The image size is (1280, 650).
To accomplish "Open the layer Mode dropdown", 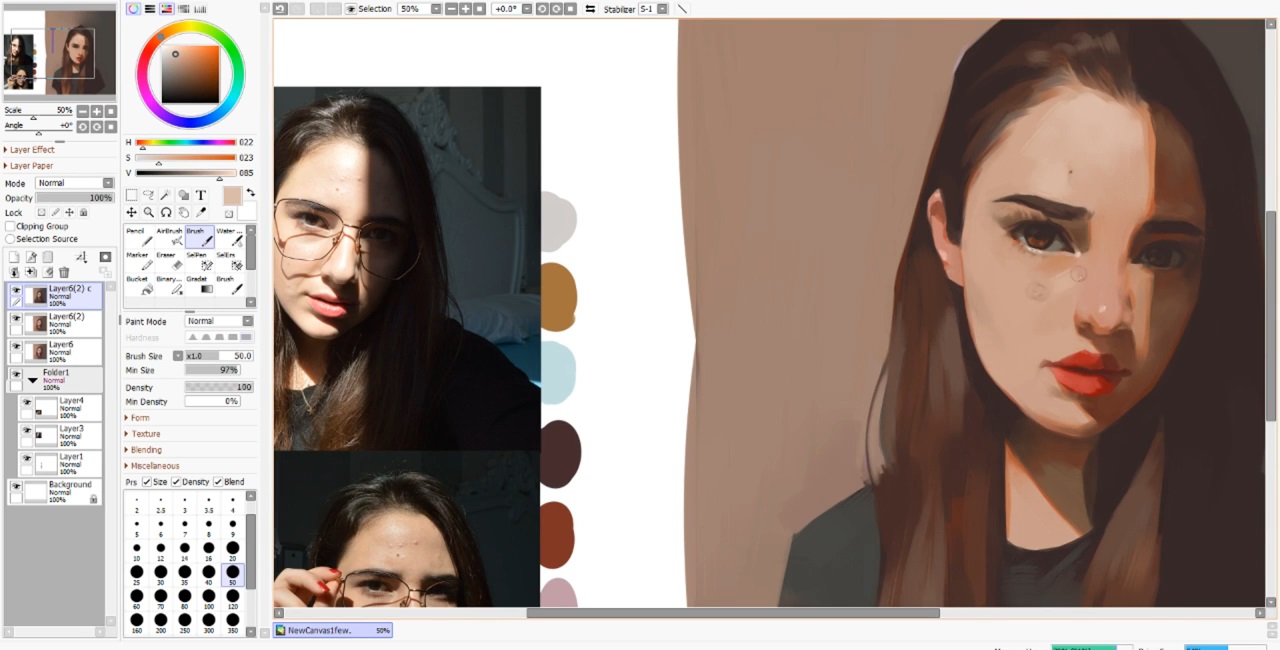I will coord(75,183).
